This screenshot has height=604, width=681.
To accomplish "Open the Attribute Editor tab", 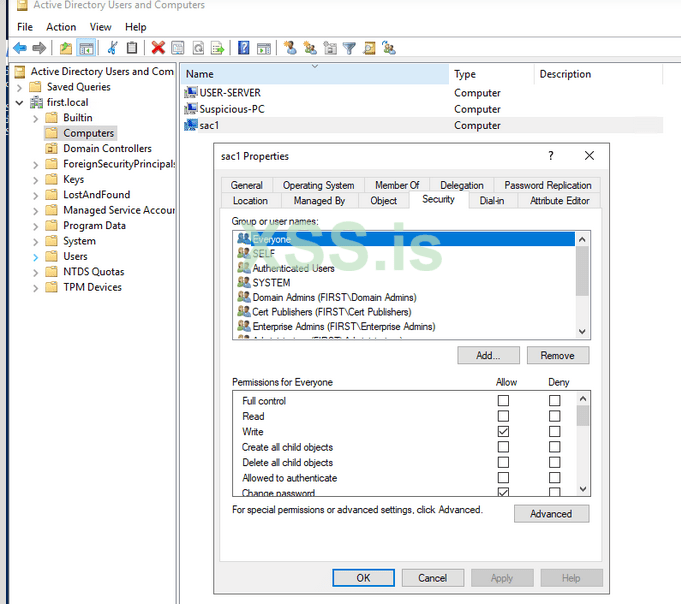I will point(559,201).
